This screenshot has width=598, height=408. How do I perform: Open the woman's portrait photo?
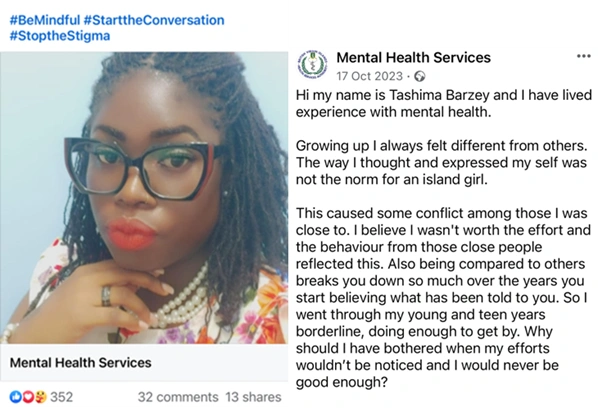coord(144,198)
